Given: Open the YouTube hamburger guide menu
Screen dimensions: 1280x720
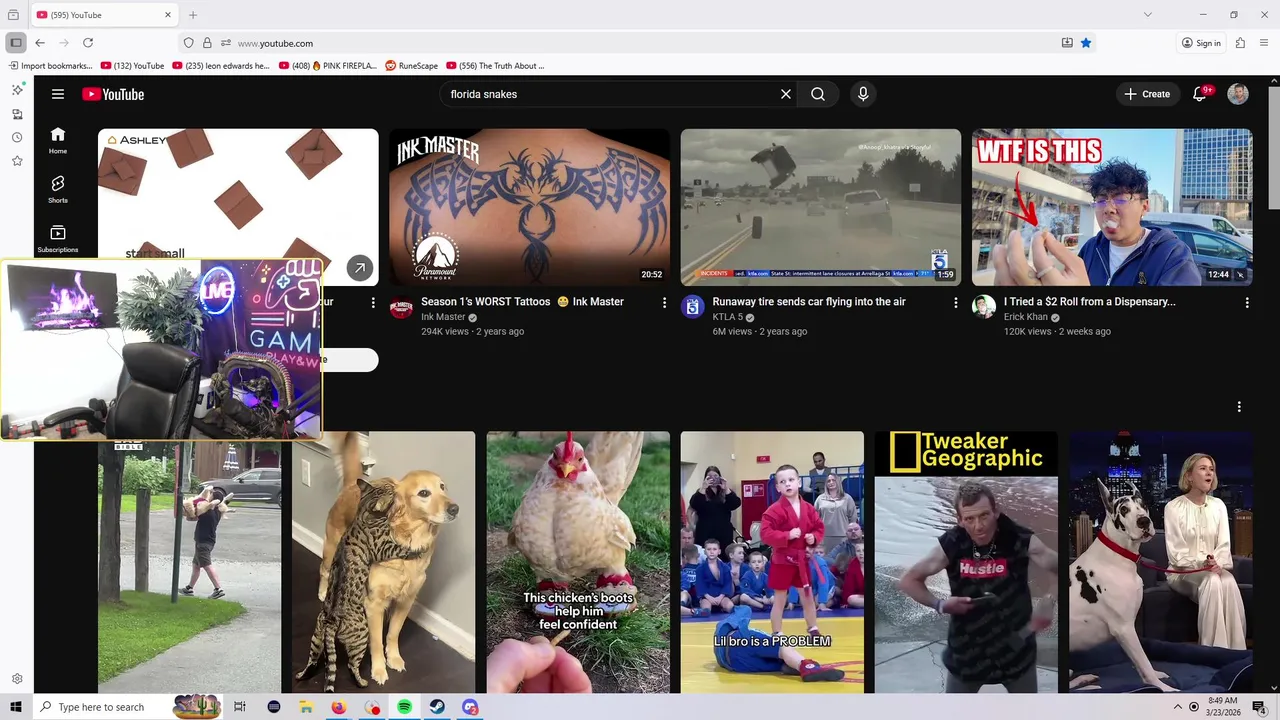Looking at the screenshot, I should pos(58,94).
